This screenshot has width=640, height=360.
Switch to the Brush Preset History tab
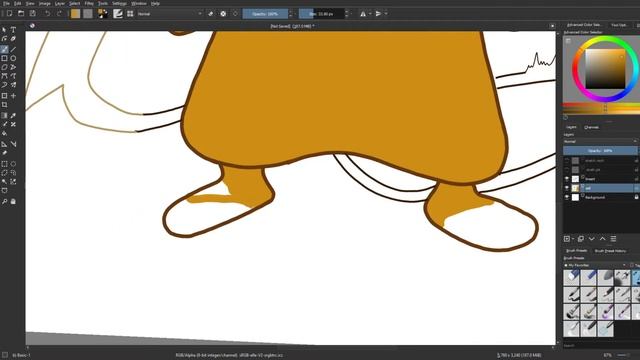tap(610, 251)
